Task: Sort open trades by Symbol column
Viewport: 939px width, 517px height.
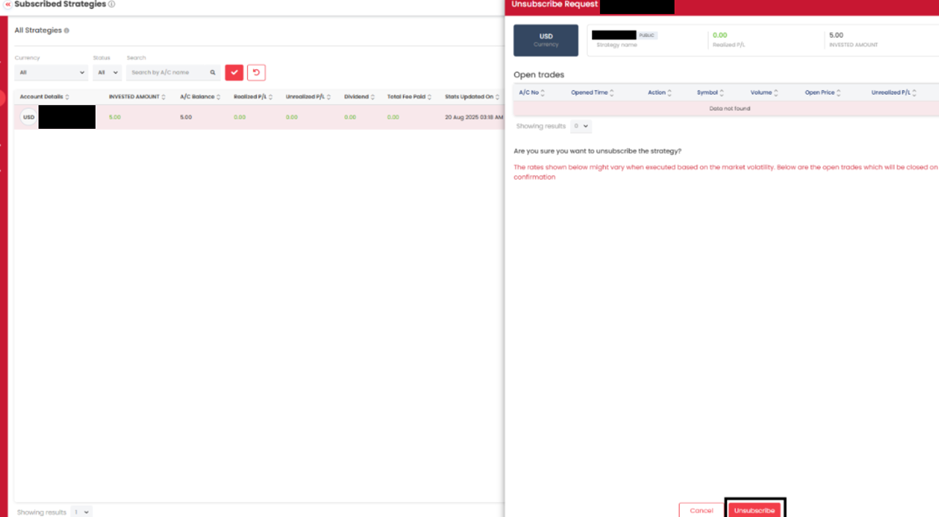Action: coord(722,93)
